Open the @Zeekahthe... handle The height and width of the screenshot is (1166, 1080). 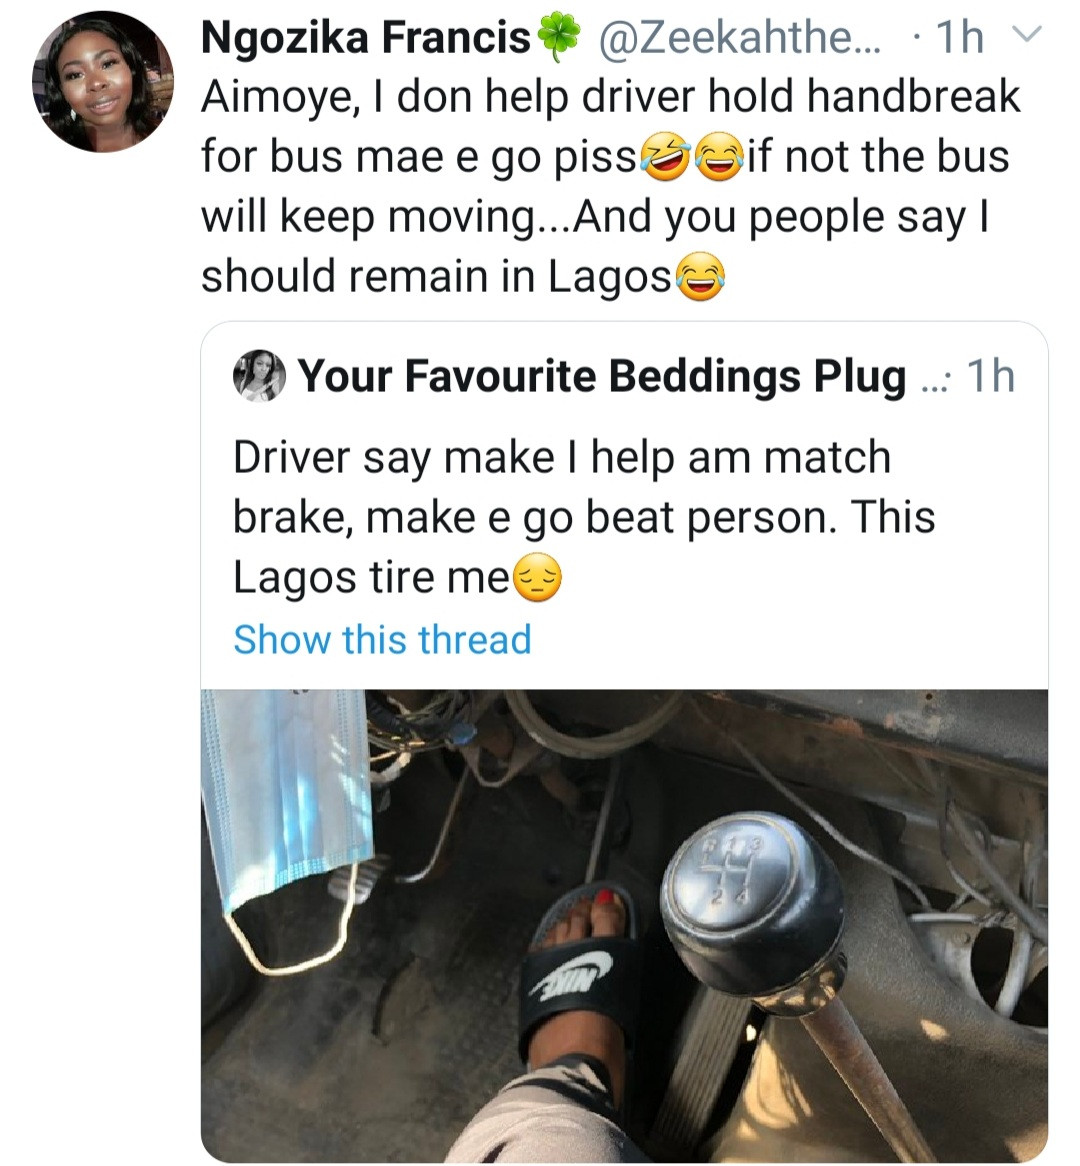tap(740, 38)
